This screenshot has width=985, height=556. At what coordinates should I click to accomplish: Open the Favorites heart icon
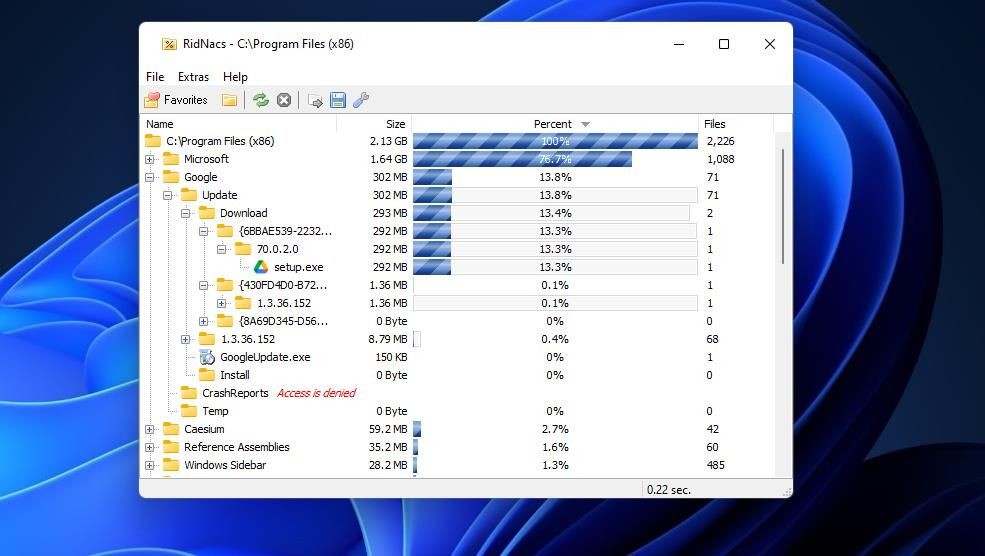tap(152, 100)
